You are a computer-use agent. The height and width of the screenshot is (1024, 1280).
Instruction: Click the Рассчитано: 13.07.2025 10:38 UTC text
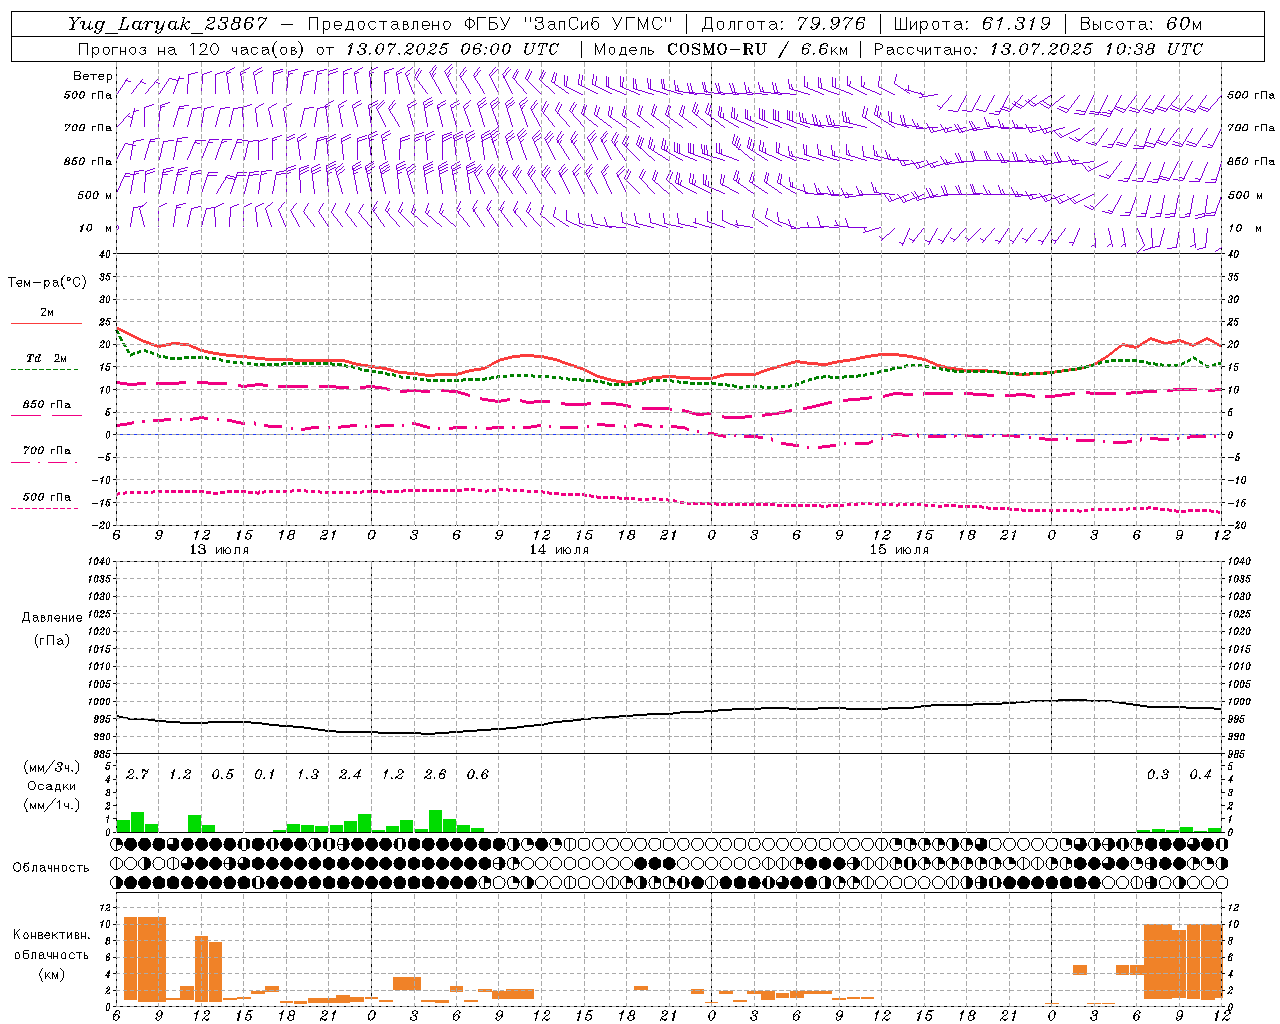pos(1038,49)
